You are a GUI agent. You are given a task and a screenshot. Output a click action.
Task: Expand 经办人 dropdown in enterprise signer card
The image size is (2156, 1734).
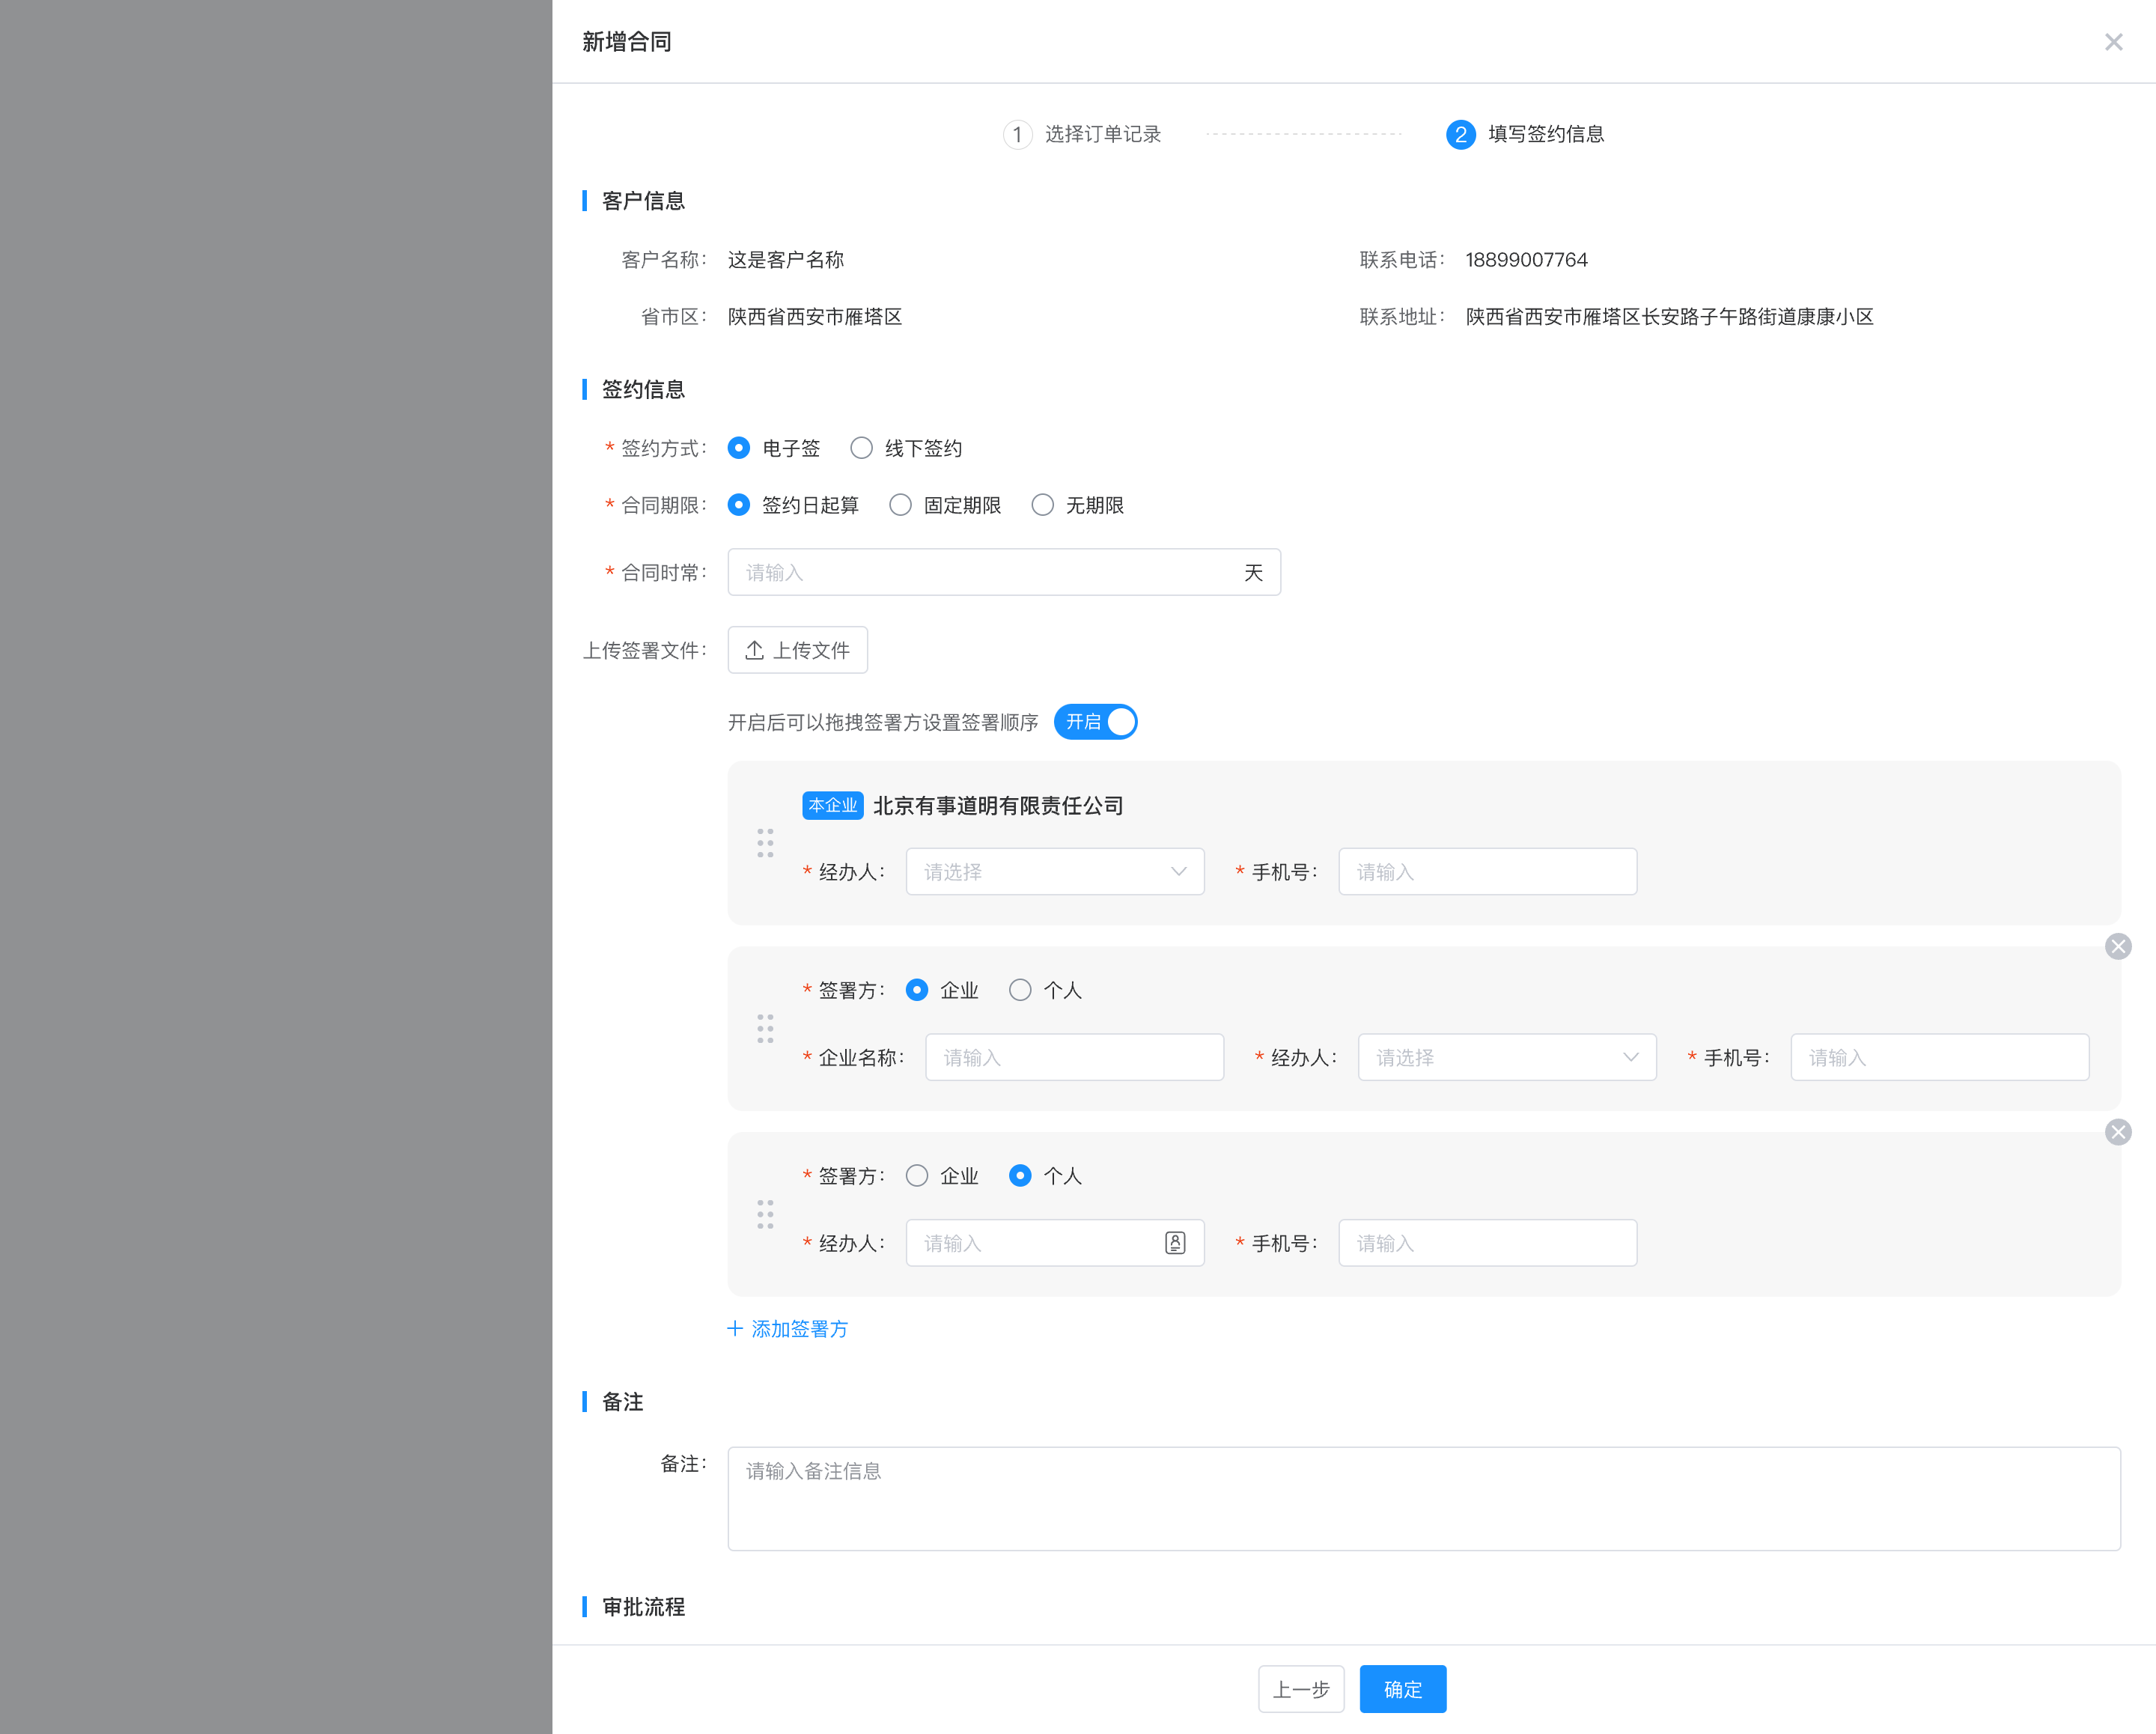coord(1506,1057)
